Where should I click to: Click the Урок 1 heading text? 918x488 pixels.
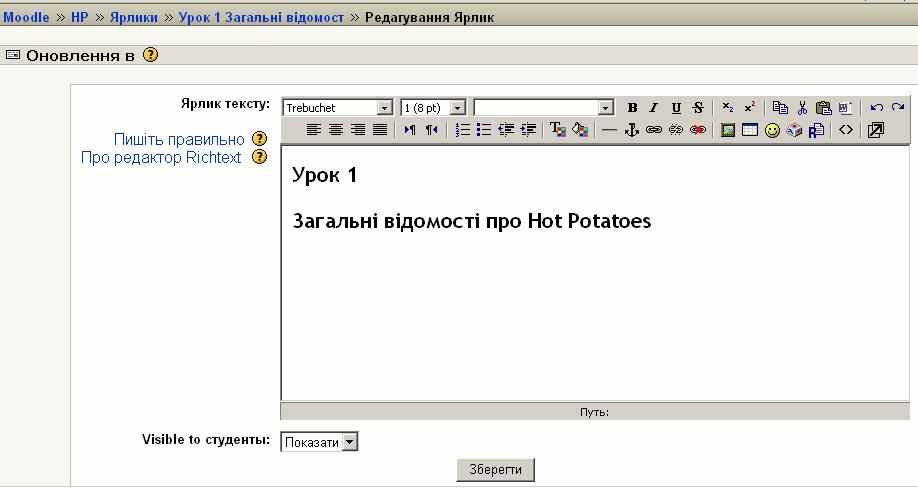pos(324,174)
